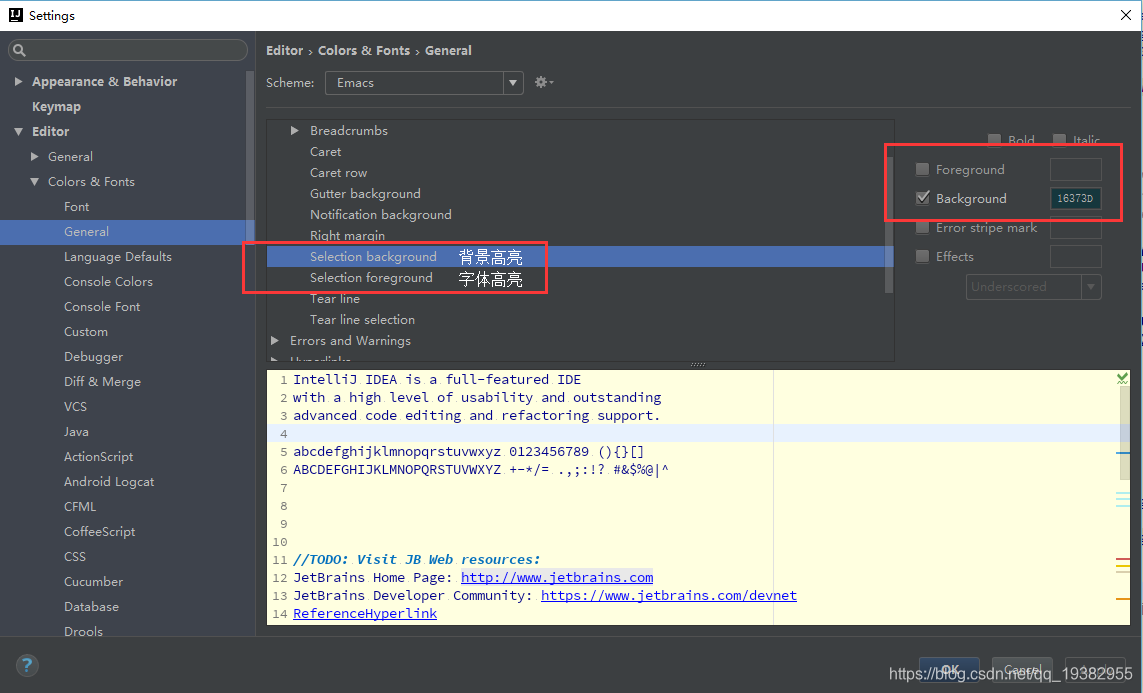Click the Foreground color swatch
The image size is (1143, 693).
point(1075,169)
